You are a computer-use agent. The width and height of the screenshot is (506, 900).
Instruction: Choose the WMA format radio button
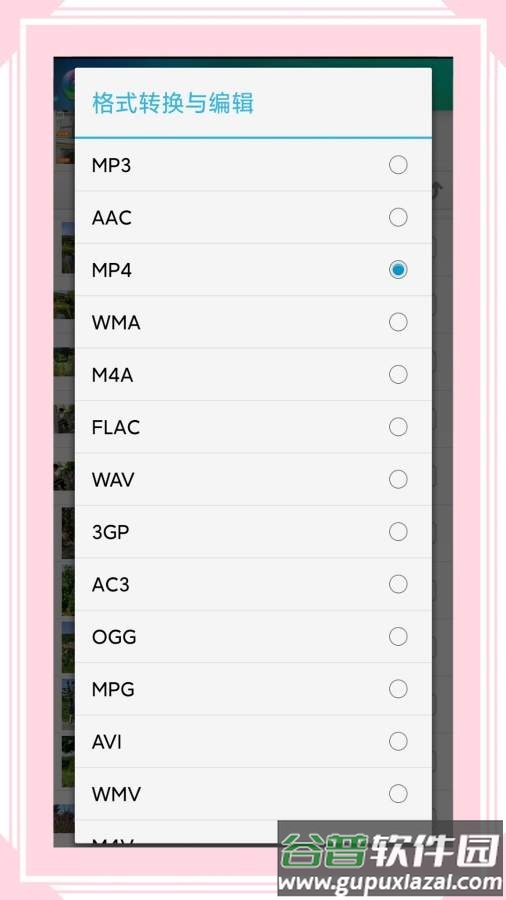[x=398, y=323]
